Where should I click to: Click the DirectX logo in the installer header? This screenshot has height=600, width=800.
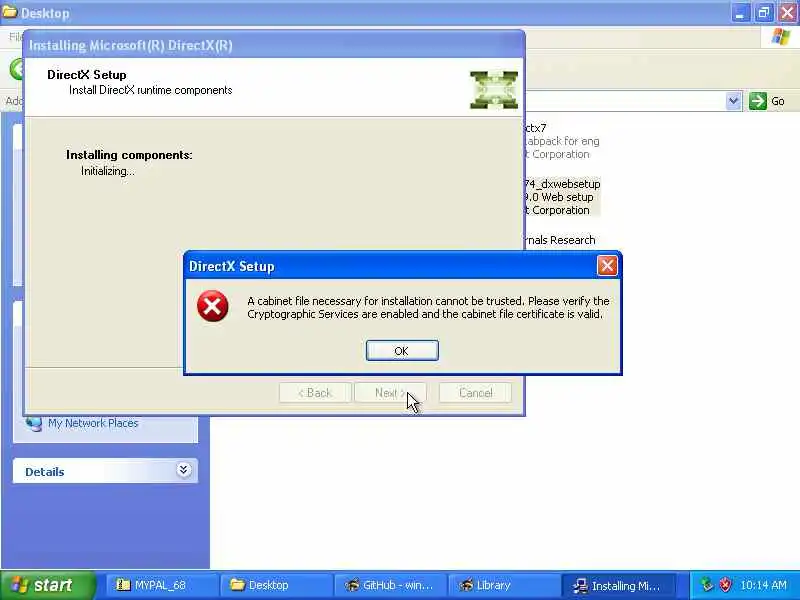pos(493,90)
